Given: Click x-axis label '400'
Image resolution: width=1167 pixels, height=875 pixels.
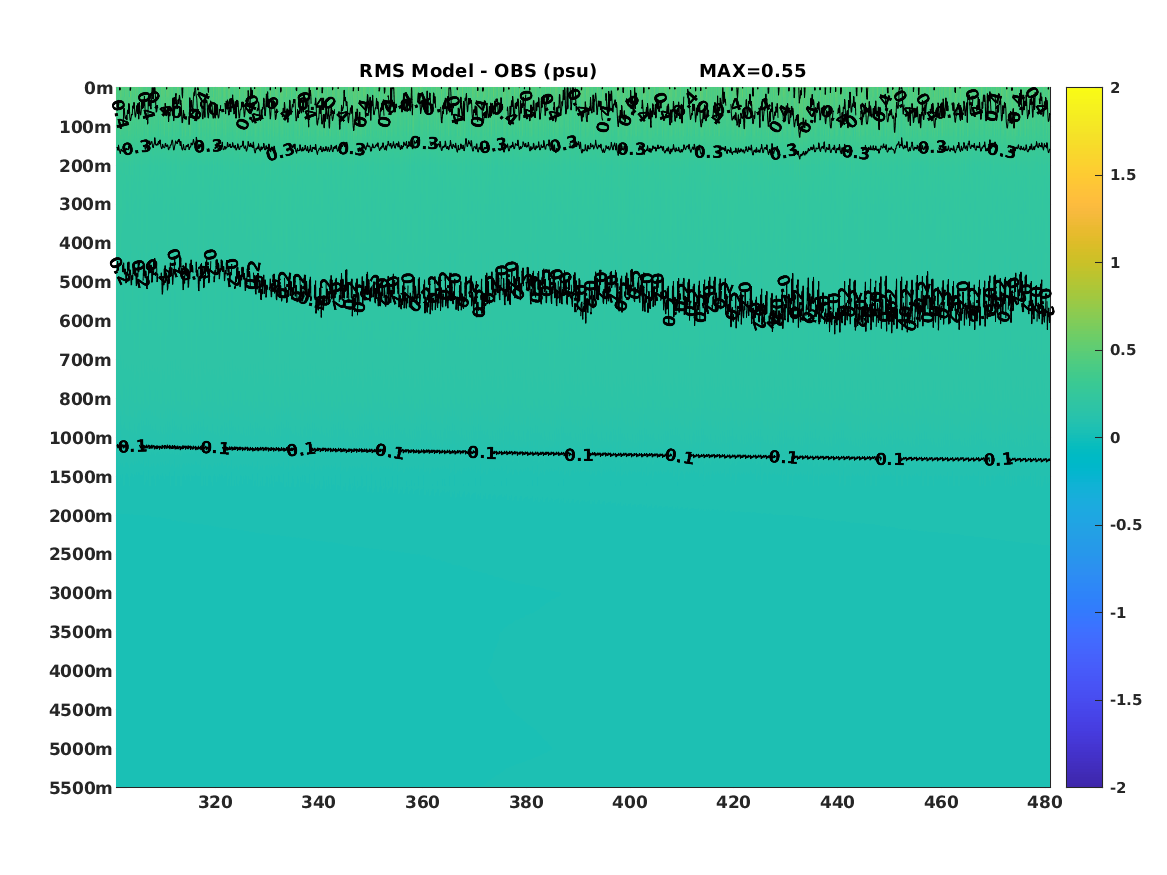Looking at the screenshot, I should (x=630, y=803).
